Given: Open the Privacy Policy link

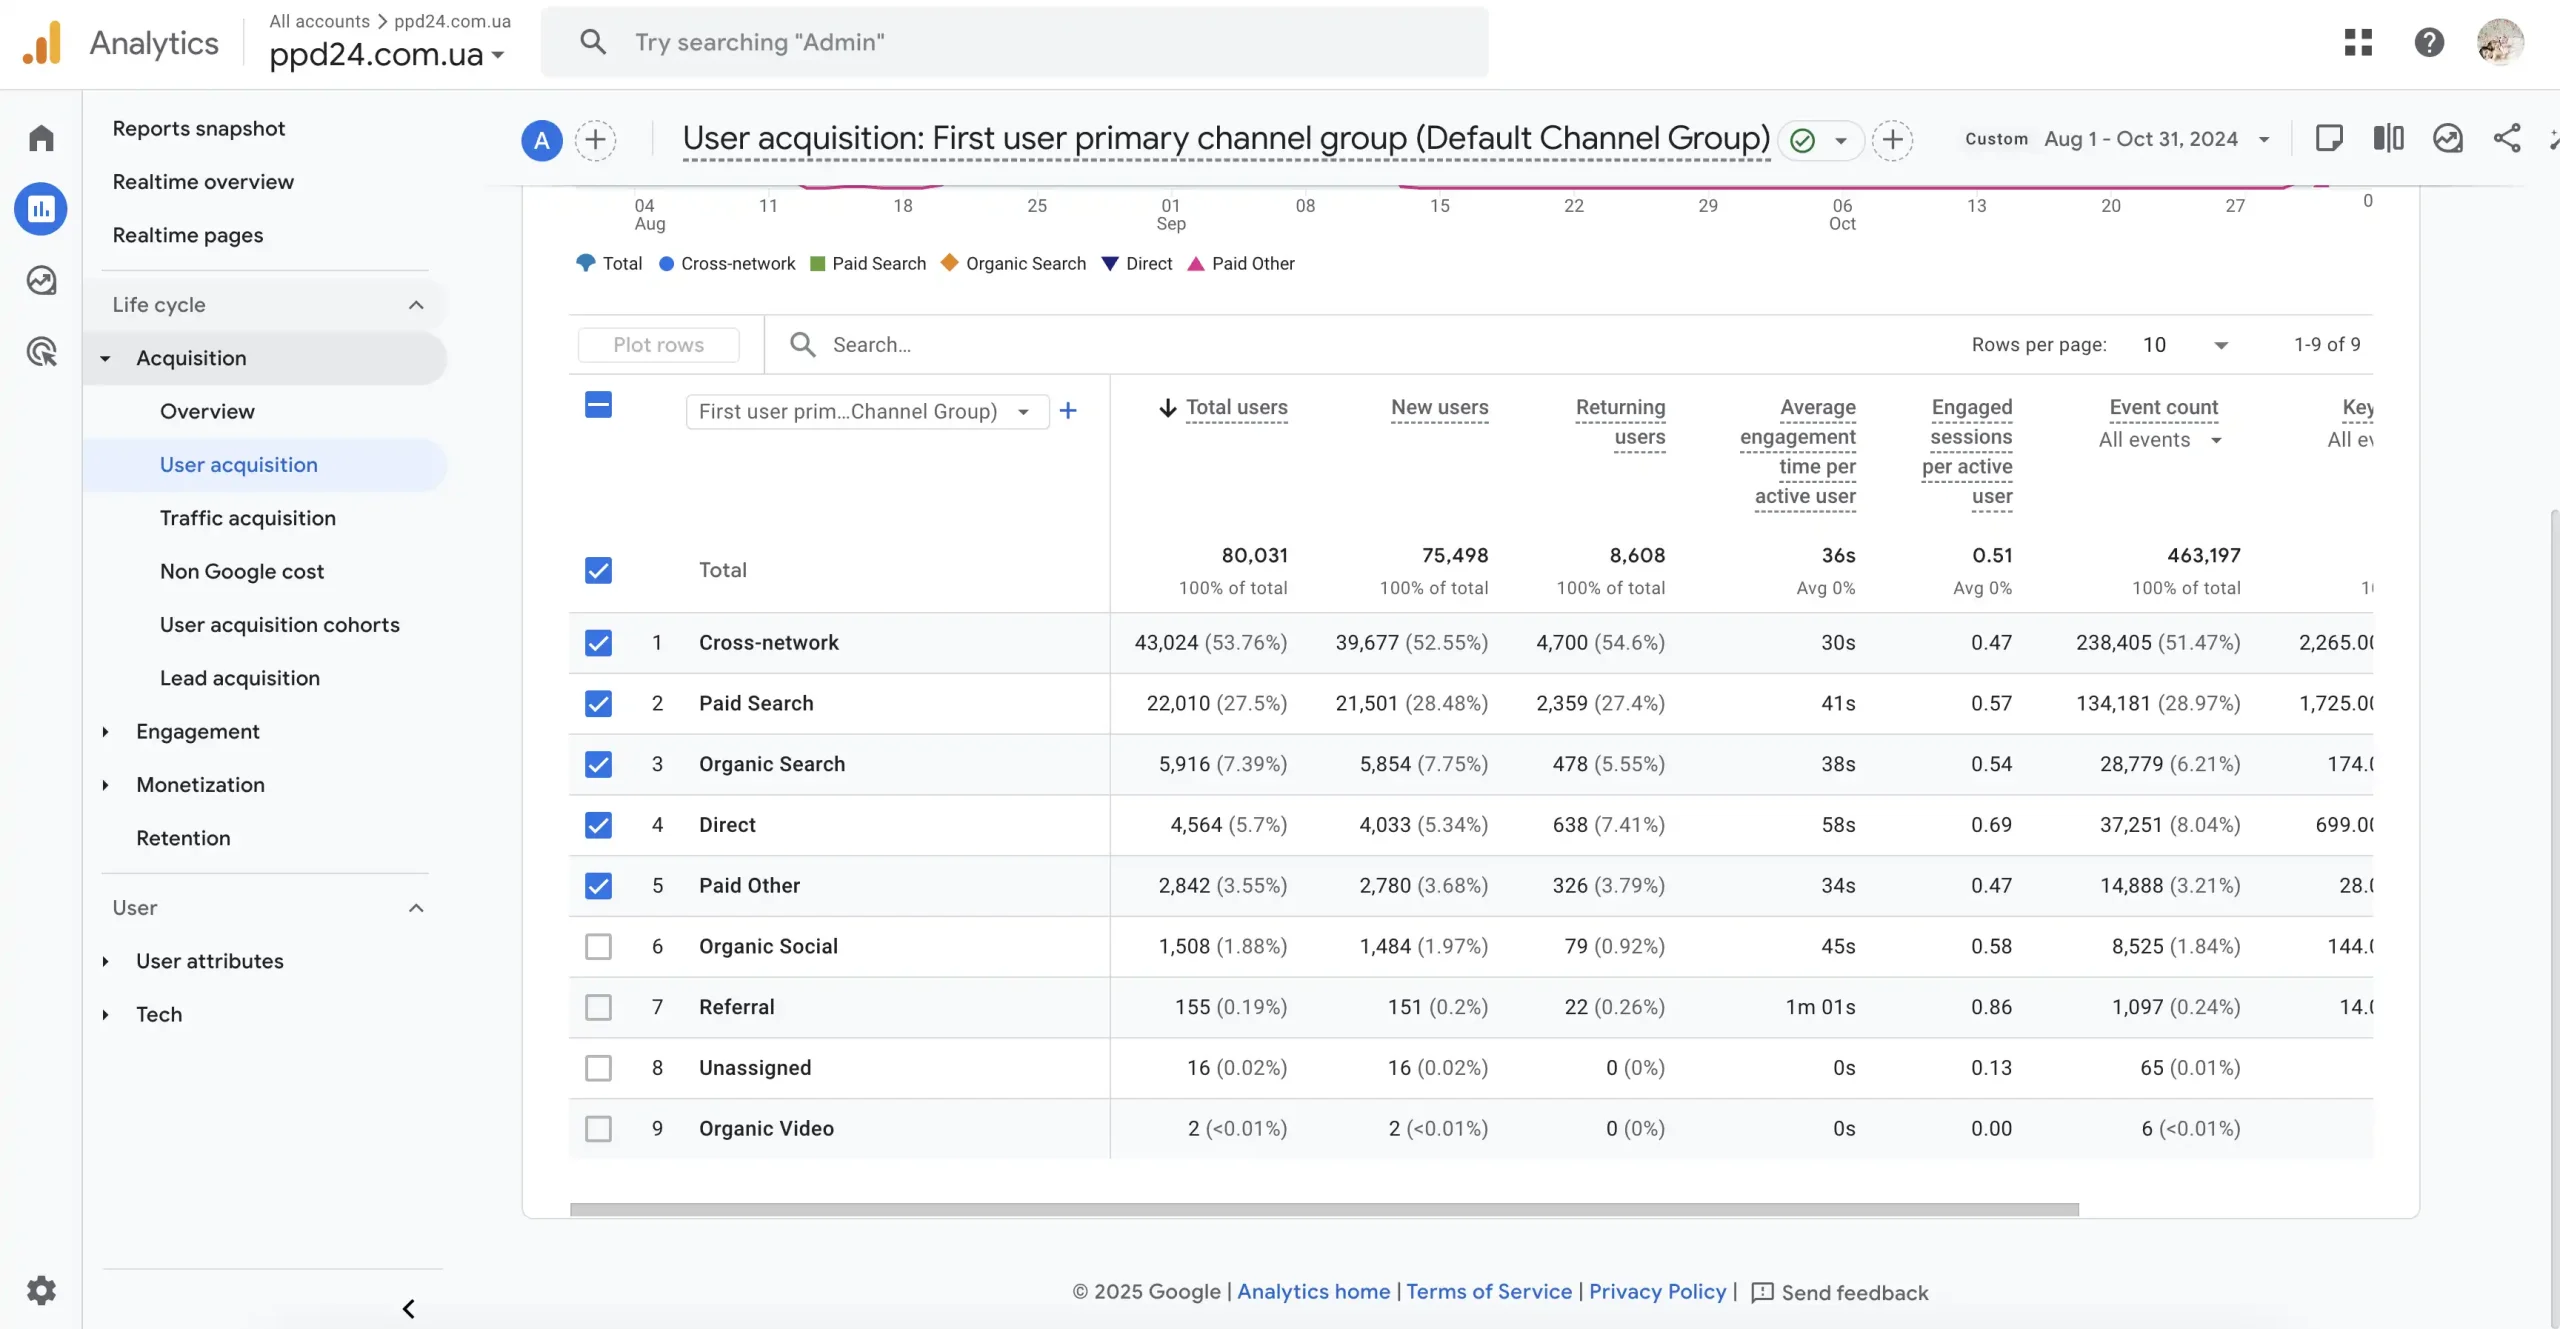Looking at the screenshot, I should pyautogui.click(x=1657, y=1291).
